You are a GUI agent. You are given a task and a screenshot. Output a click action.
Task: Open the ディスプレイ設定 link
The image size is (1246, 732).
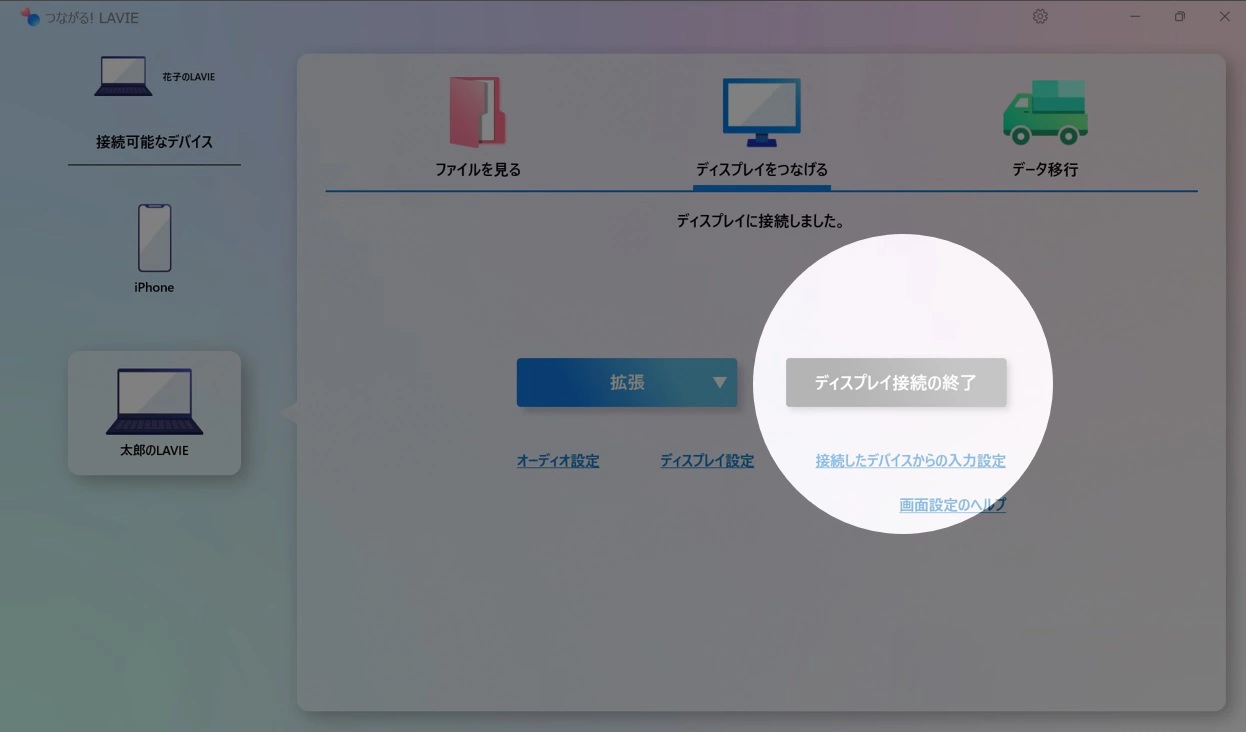707,461
